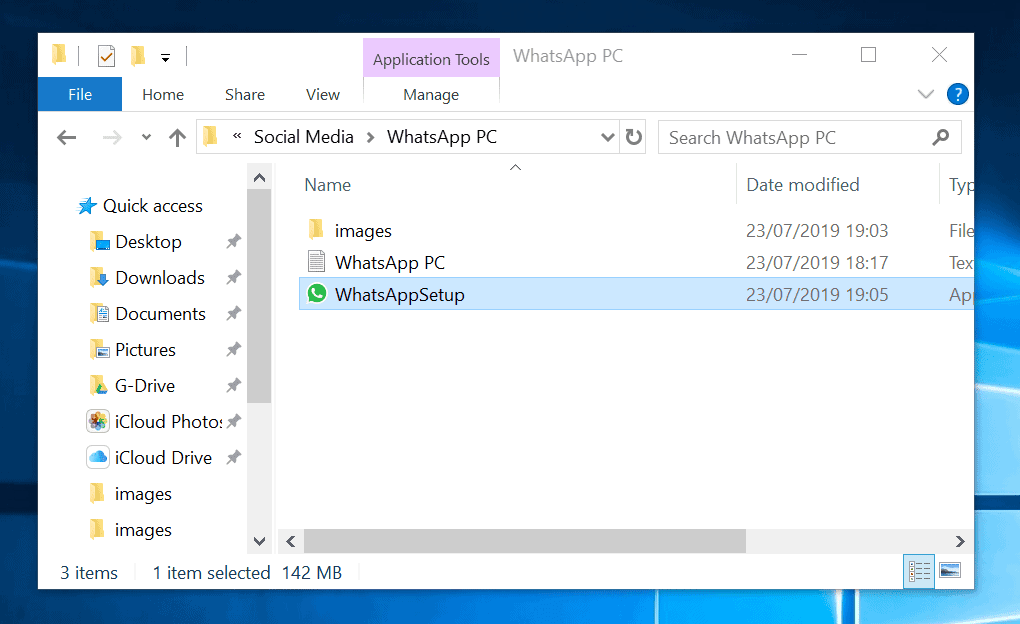Viewport: 1020px width, 624px height.
Task: Refresh the WhatsApp PC folder
Action: 633,137
